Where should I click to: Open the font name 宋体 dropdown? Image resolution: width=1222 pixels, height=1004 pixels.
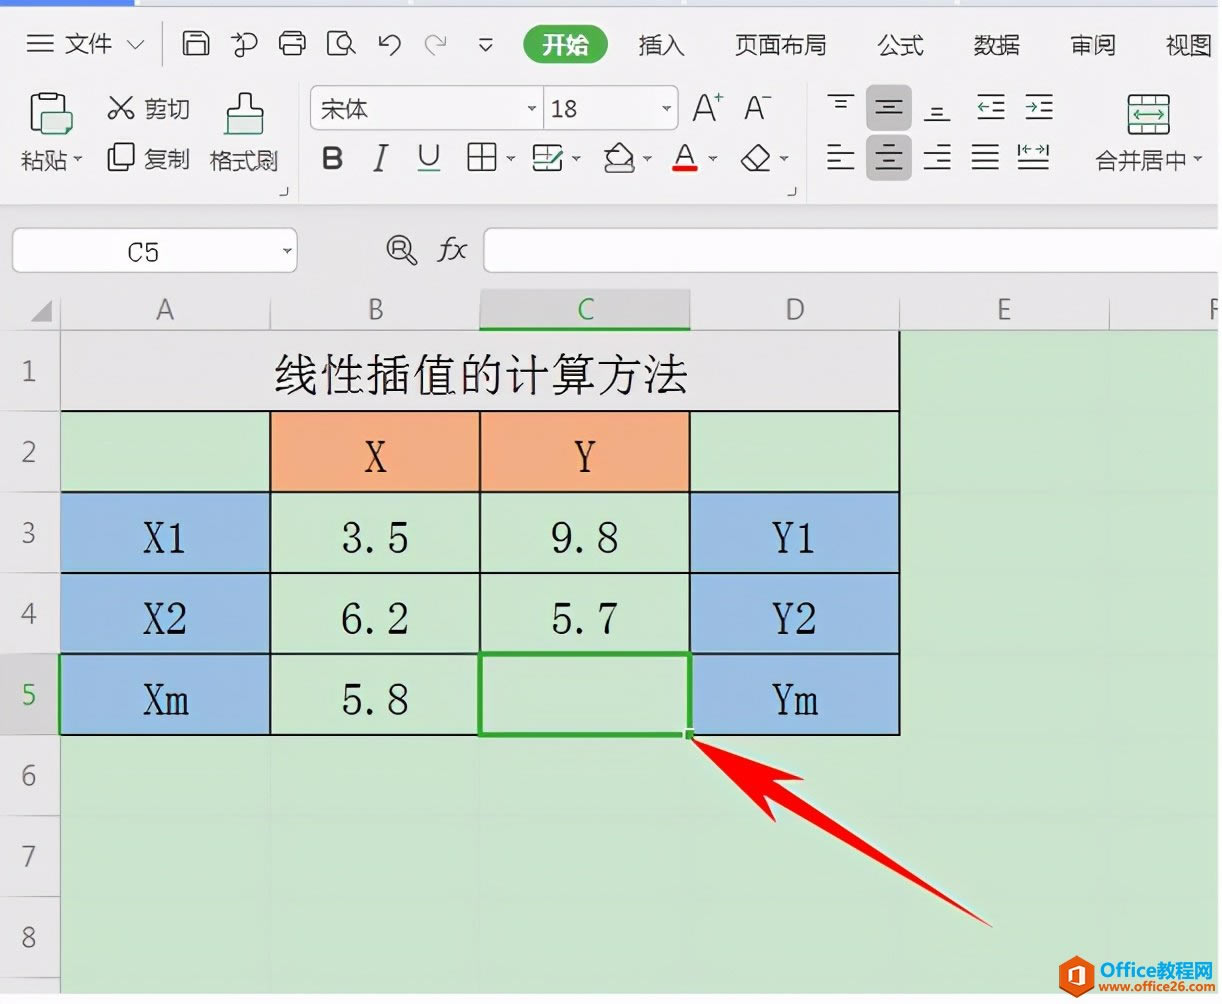(532, 109)
